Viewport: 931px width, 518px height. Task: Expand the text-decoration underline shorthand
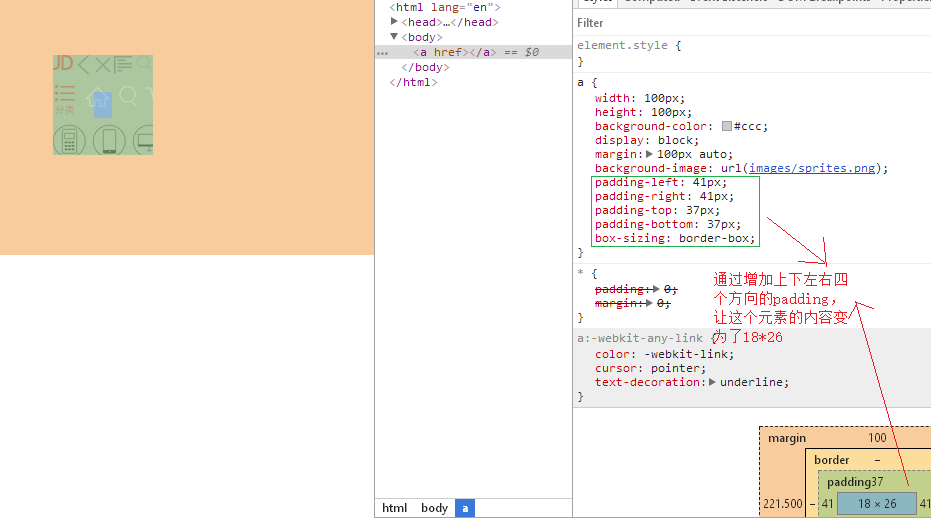click(712, 382)
